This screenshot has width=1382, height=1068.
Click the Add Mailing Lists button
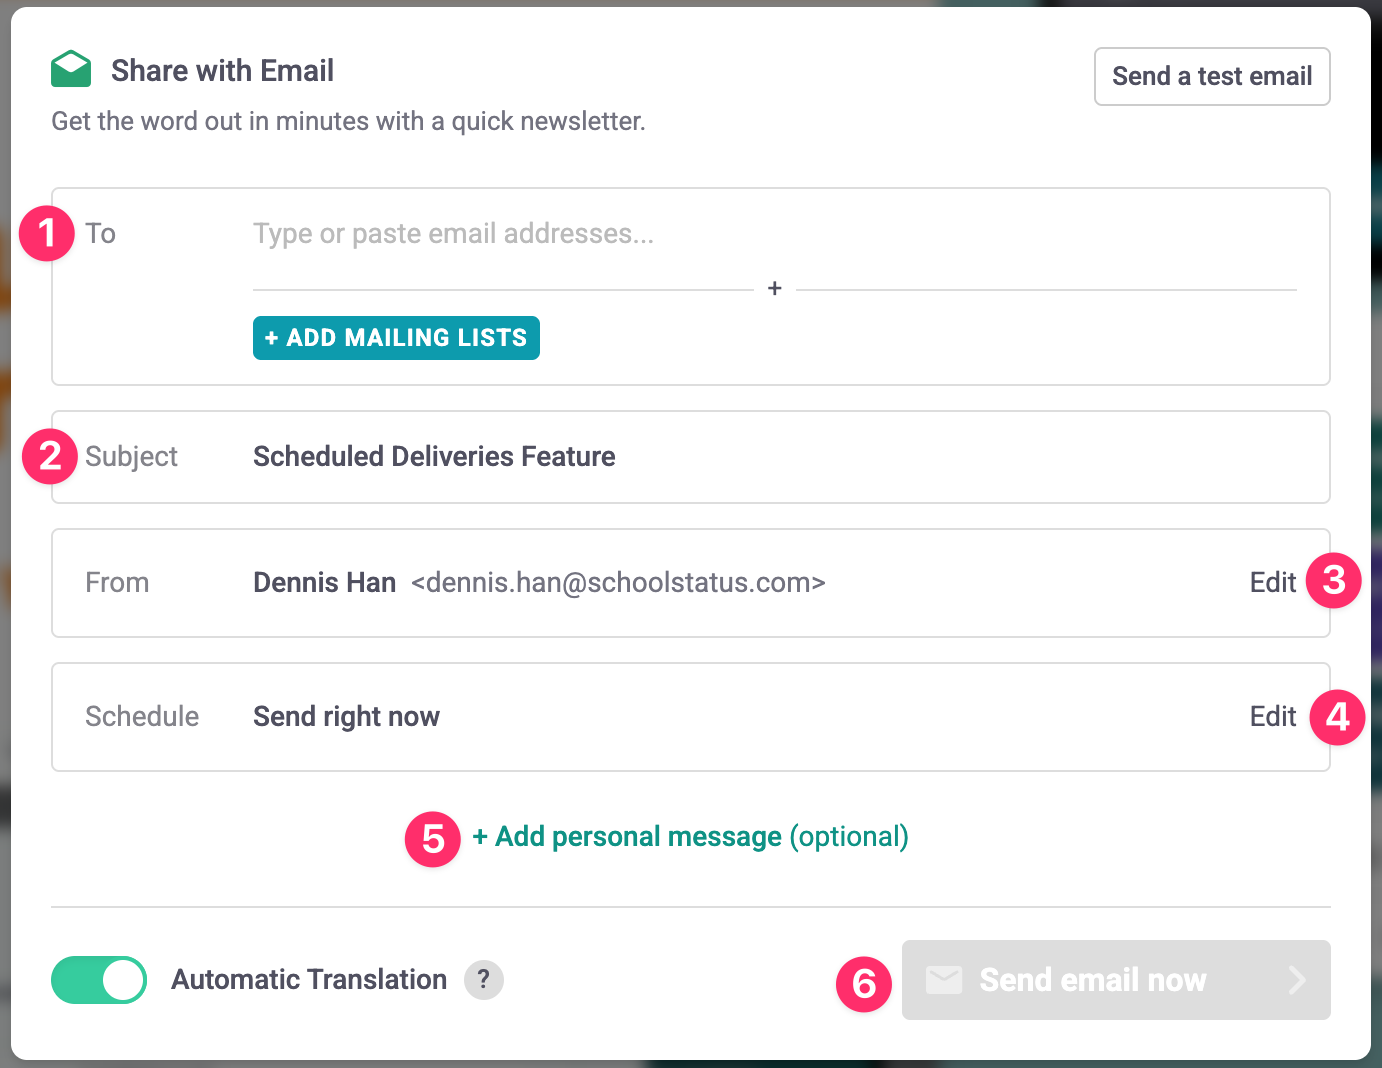tap(396, 338)
